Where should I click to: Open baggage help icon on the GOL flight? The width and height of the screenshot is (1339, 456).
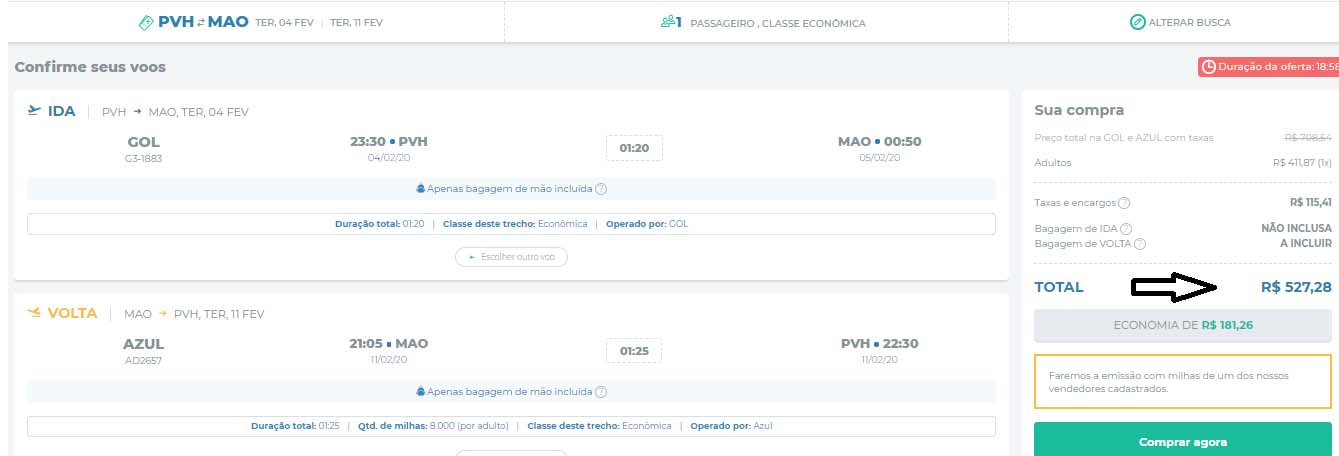click(601, 189)
